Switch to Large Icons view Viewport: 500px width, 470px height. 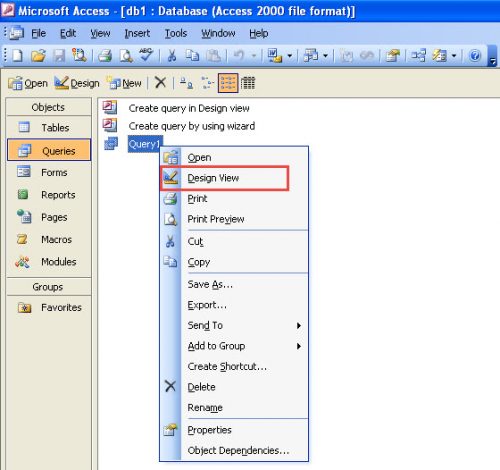click(186, 83)
